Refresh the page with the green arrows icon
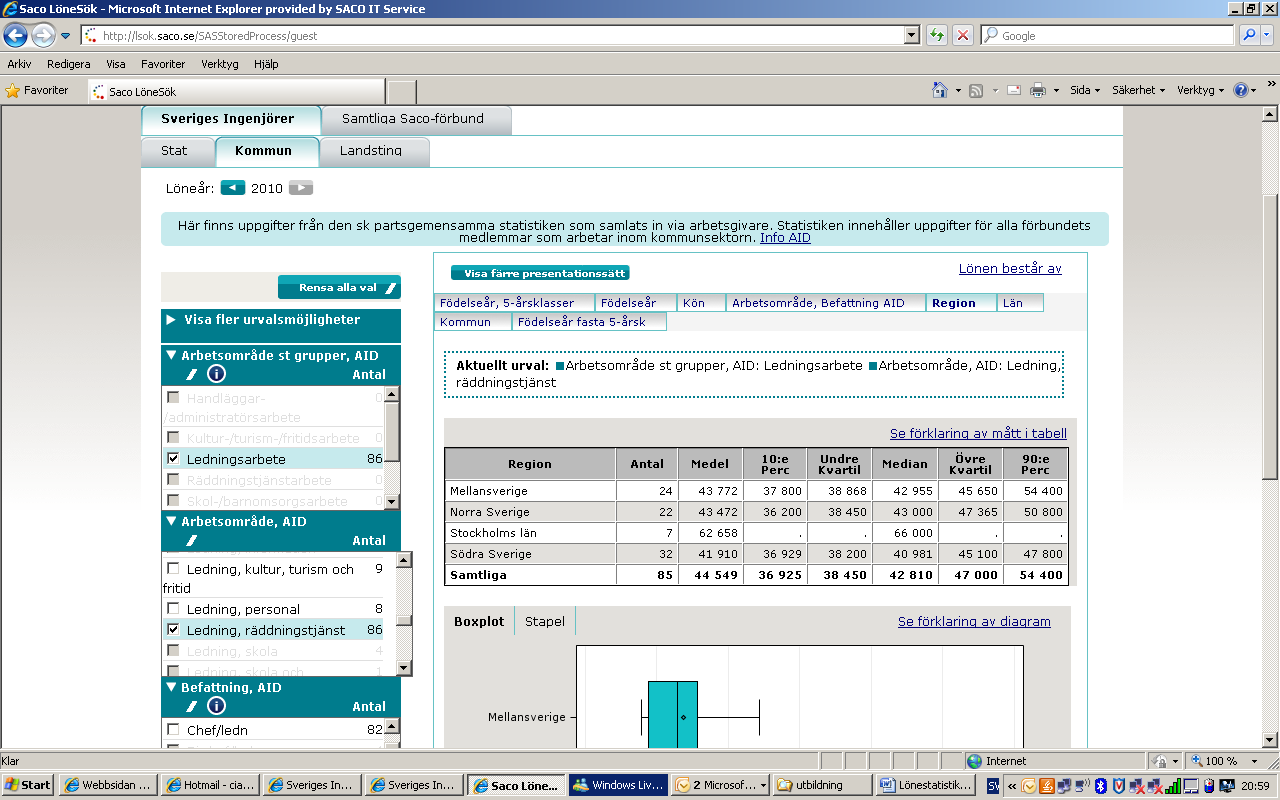Viewport: 1280px width, 800px height. pyautogui.click(x=937, y=35)
